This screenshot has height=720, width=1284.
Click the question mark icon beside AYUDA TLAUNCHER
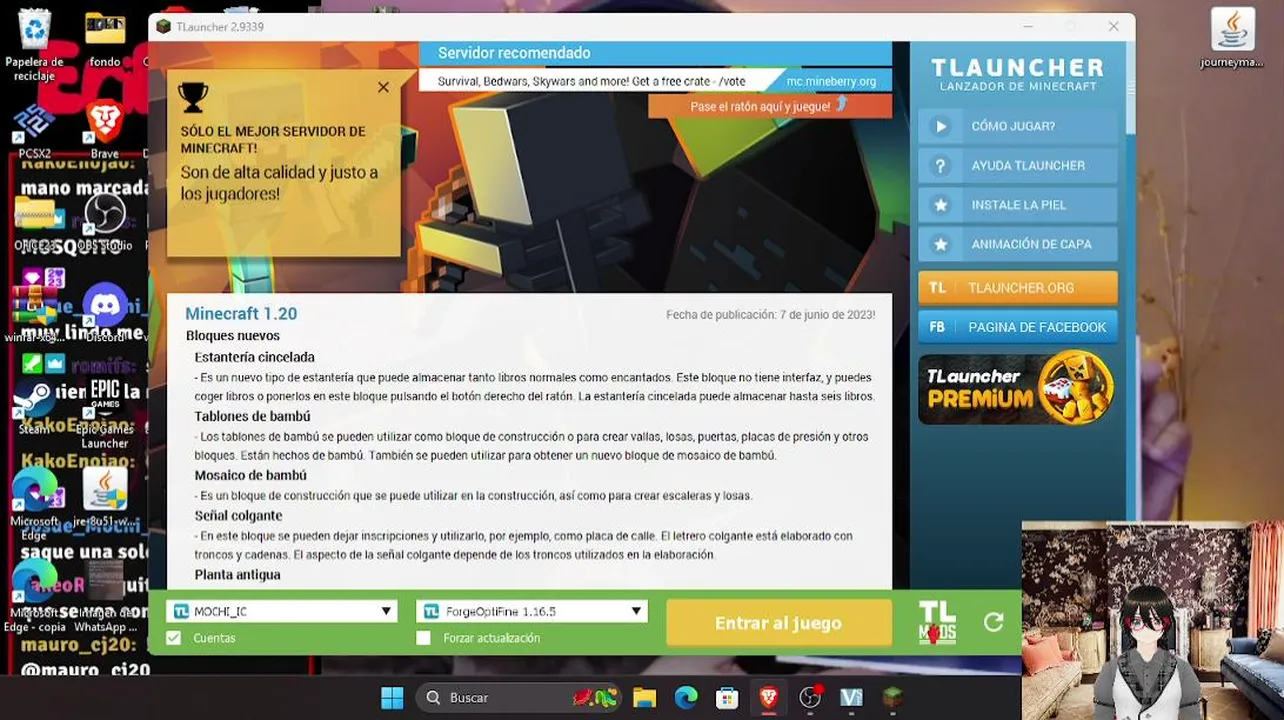click(940, 166)
